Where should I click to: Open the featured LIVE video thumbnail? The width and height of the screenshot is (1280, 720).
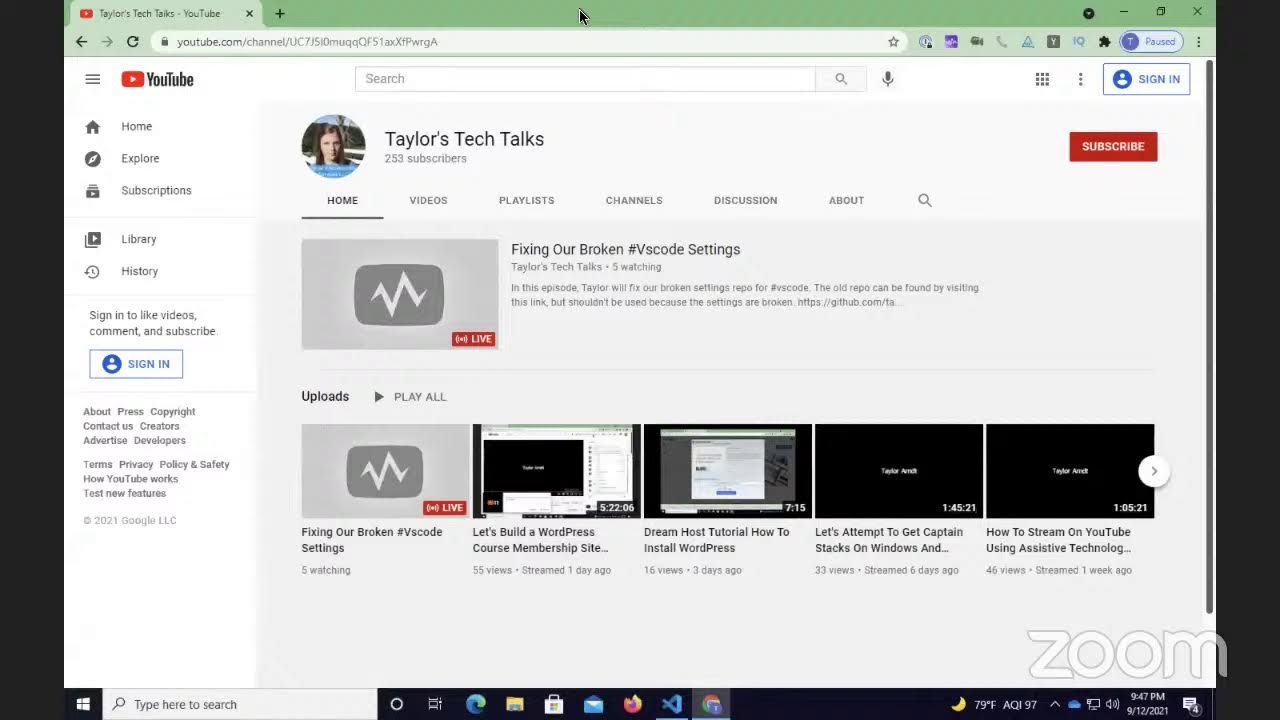pos(400,294)
